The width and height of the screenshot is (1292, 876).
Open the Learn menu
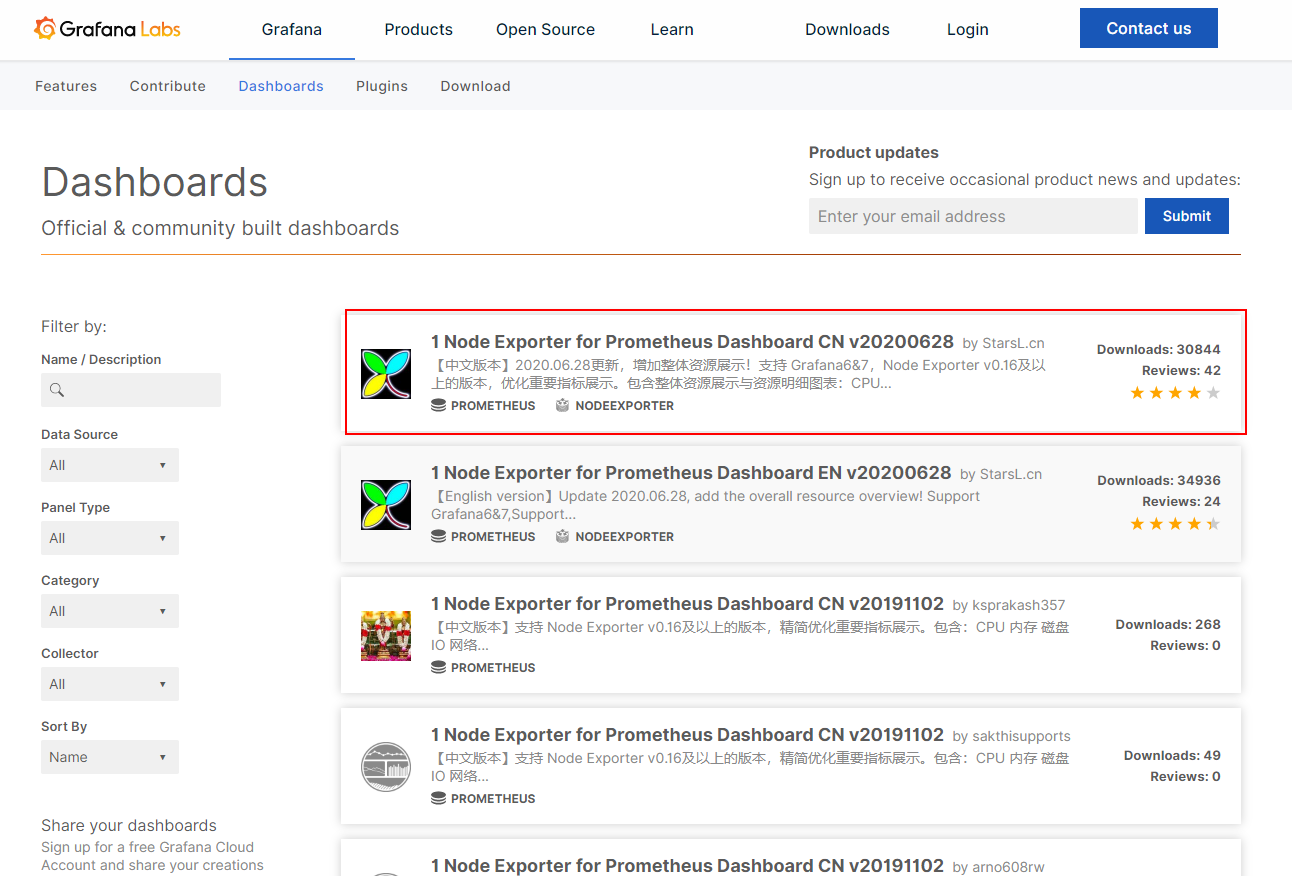(x=672, y=30)
